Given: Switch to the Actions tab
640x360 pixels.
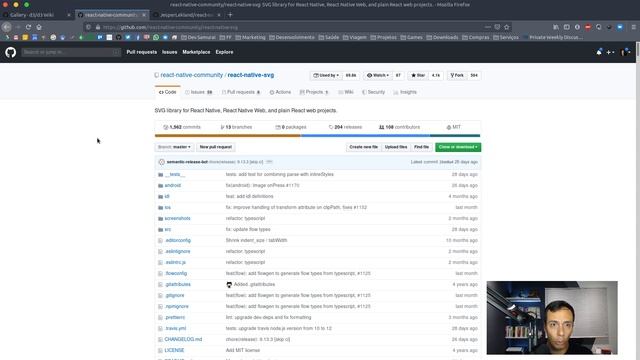Looking at the screenshot, I should 280,92.
